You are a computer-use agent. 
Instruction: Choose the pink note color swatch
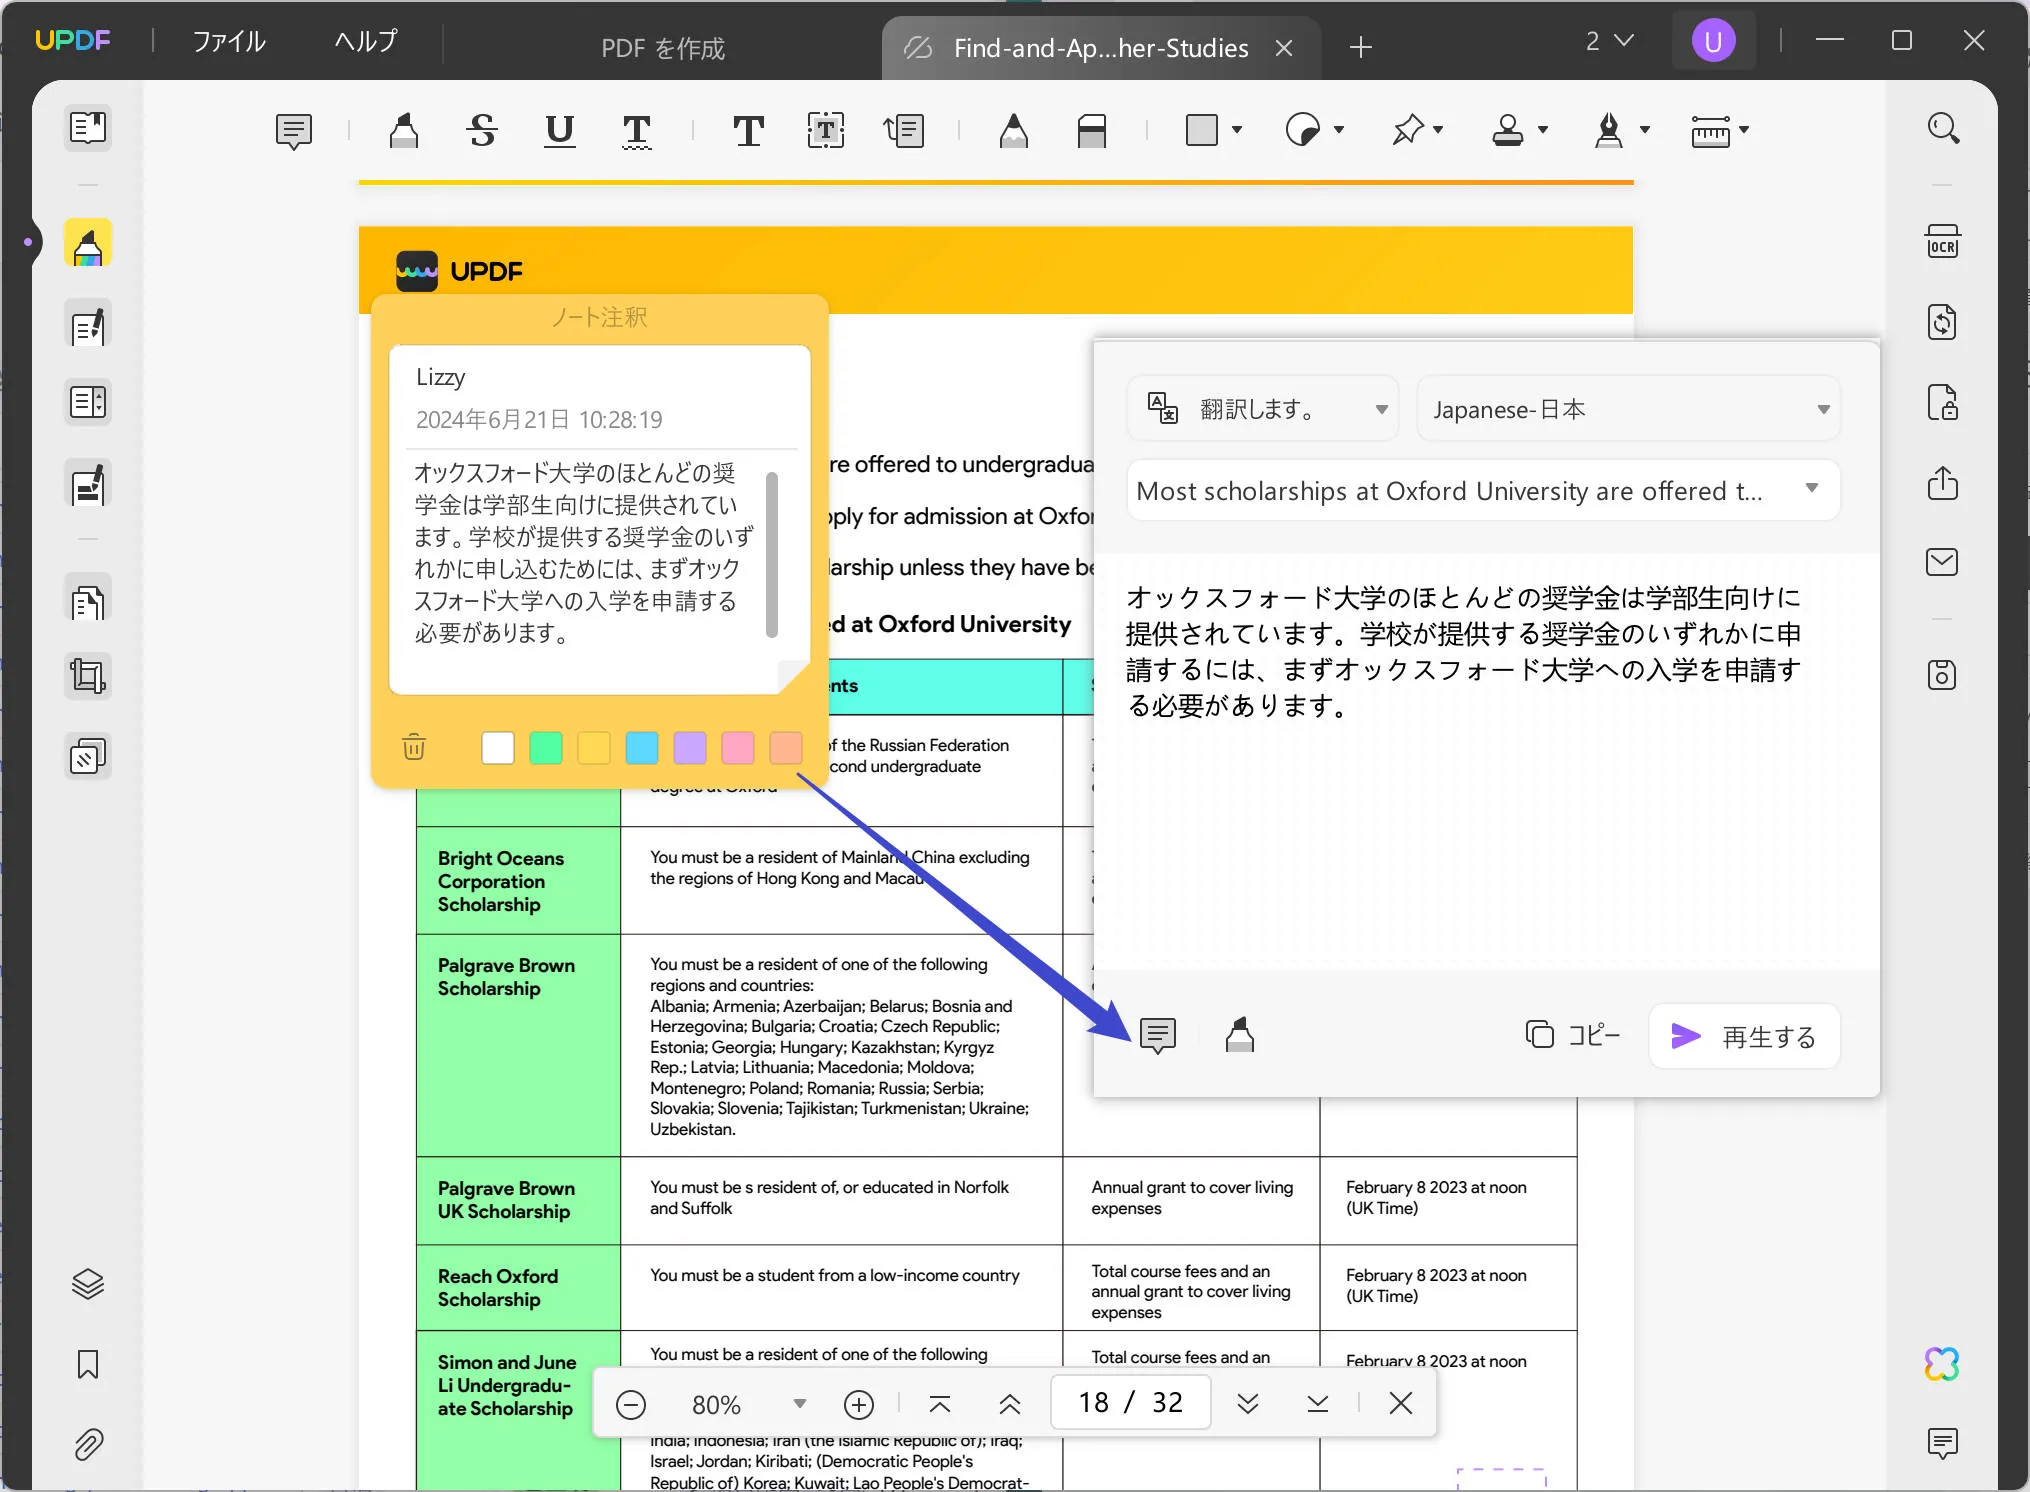point(738,747)
